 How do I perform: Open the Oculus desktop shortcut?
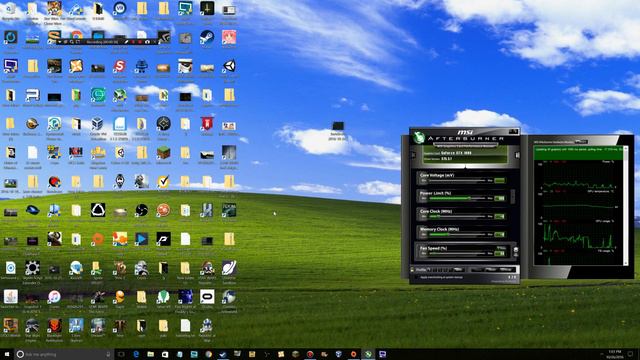(x=207, y=297)
